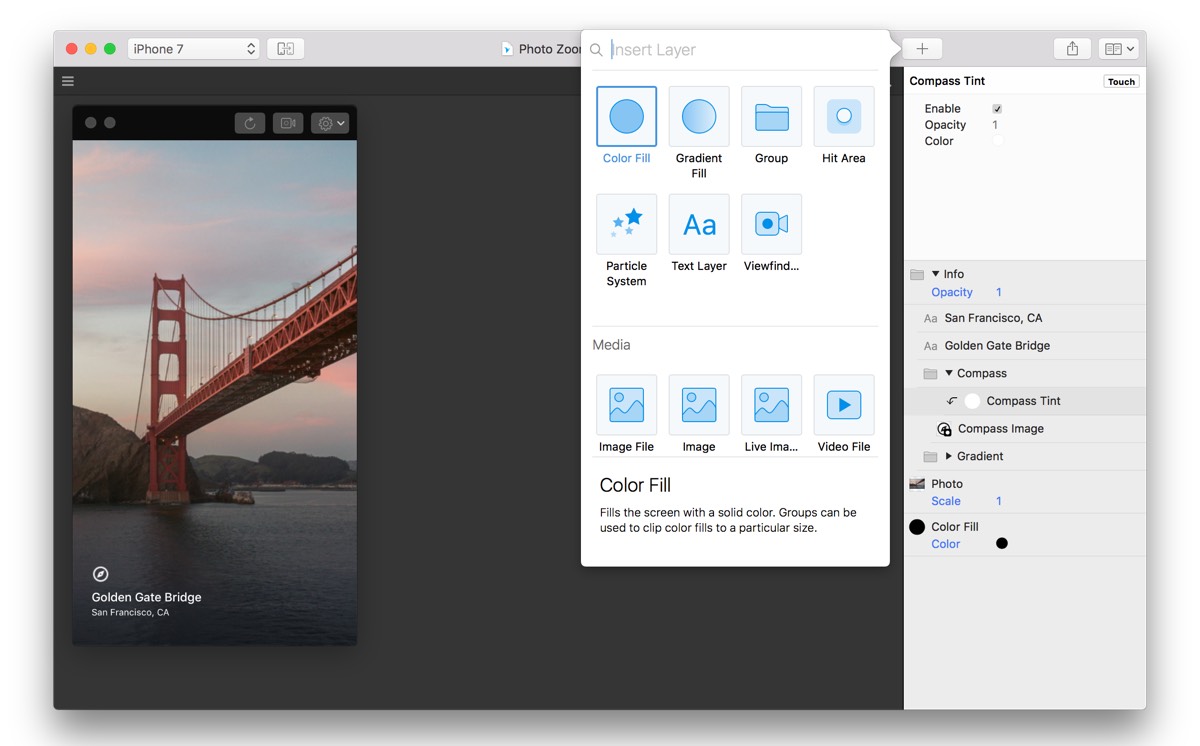This screenshot has width=1200, height=746.
Task: Pick the Viewfinder layer icon
Action: pyautogui.click(x=771, y=225)
